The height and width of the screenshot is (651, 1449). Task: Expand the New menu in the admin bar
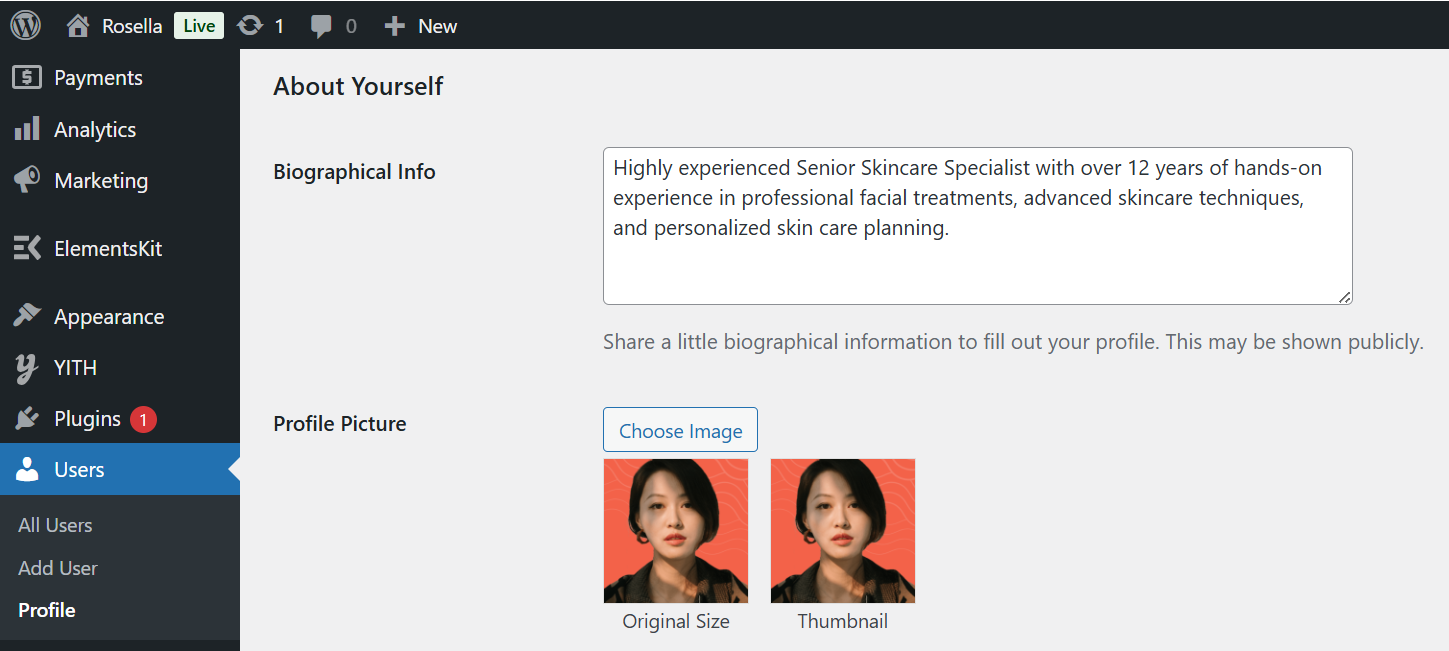(420, 25)
